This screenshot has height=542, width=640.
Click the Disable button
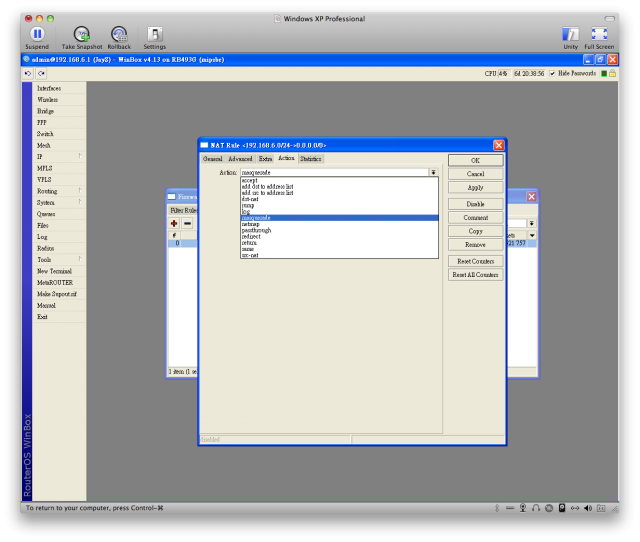[x=476, y=204]
